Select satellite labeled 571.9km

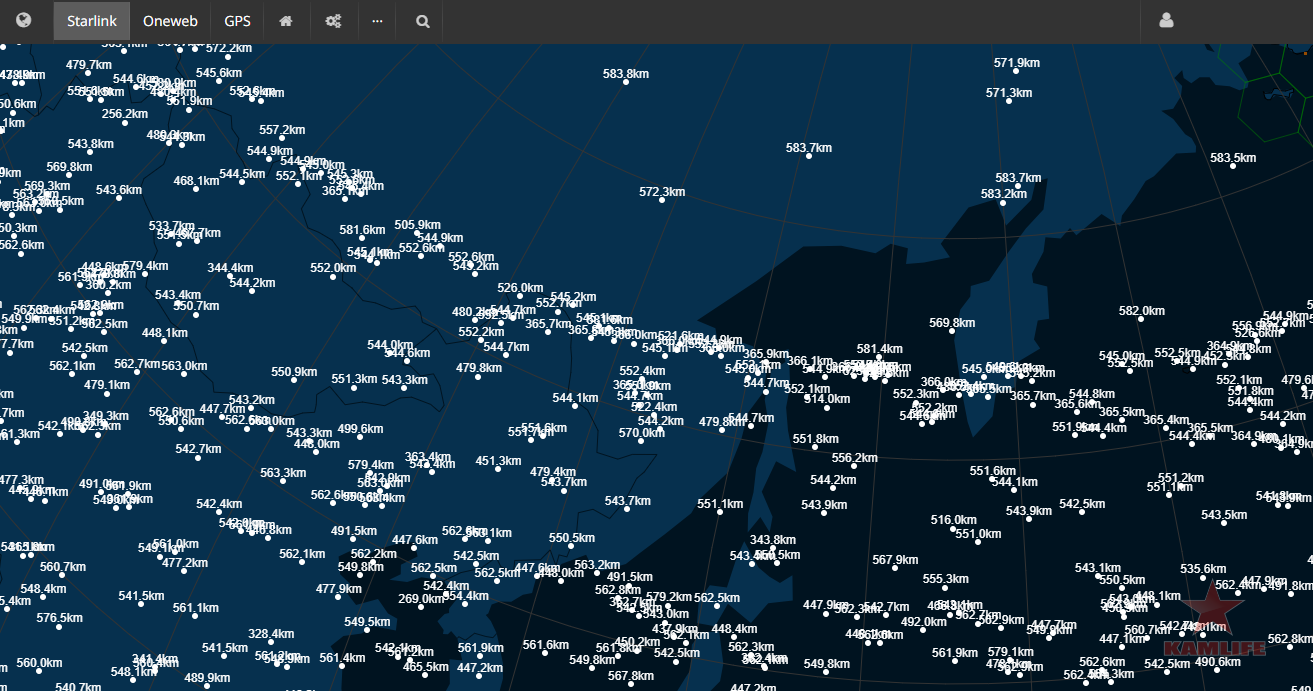(x=1017, y=63)
